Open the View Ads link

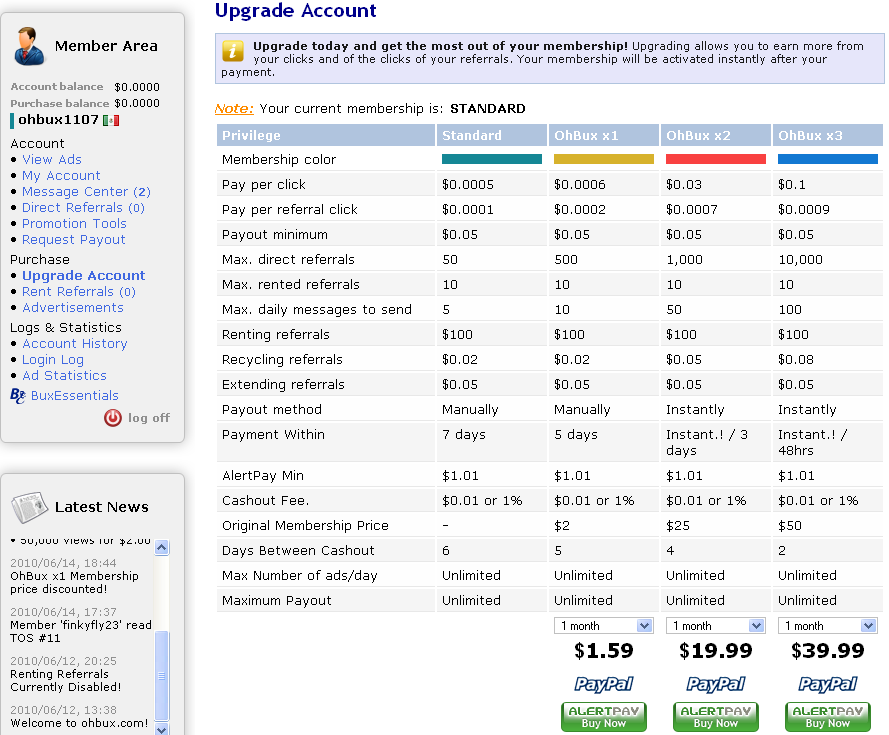[52, 159]
